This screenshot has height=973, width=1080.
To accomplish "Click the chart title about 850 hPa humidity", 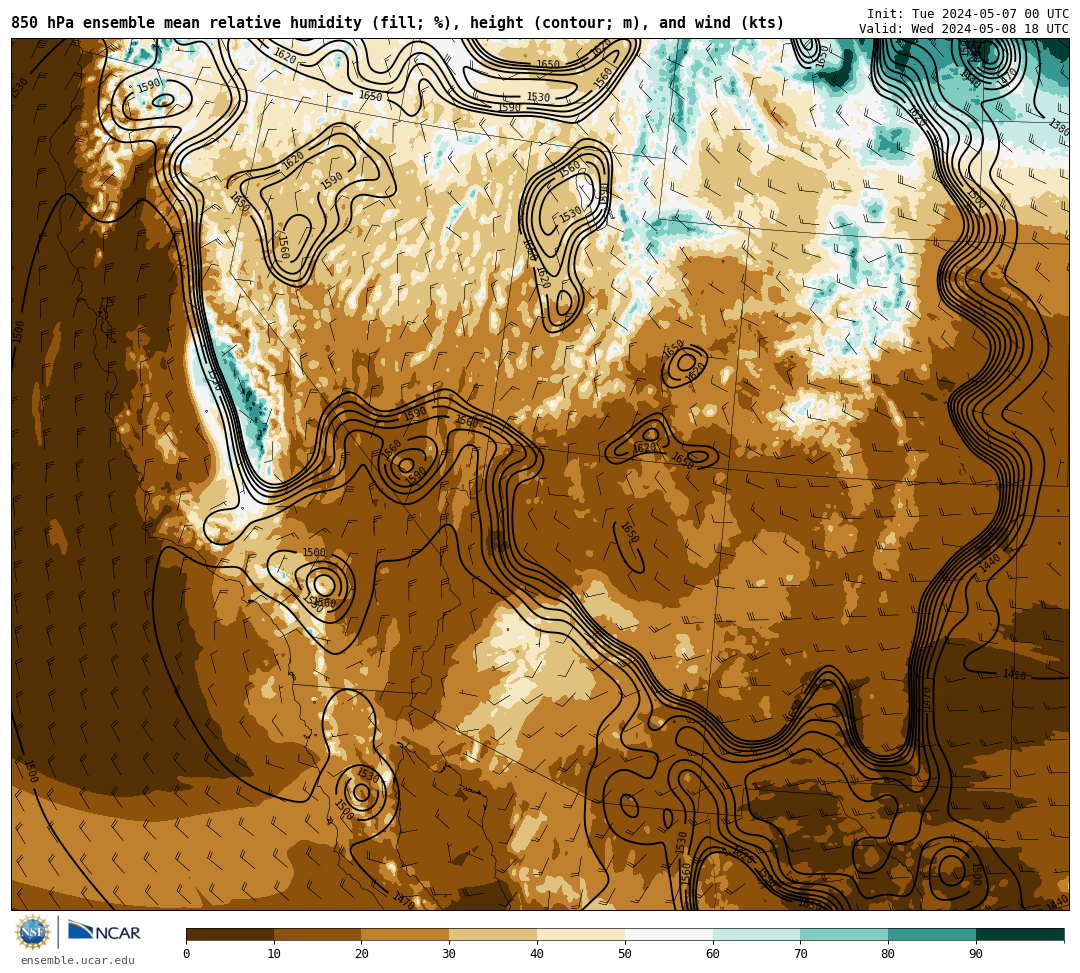I will [397, 23].
